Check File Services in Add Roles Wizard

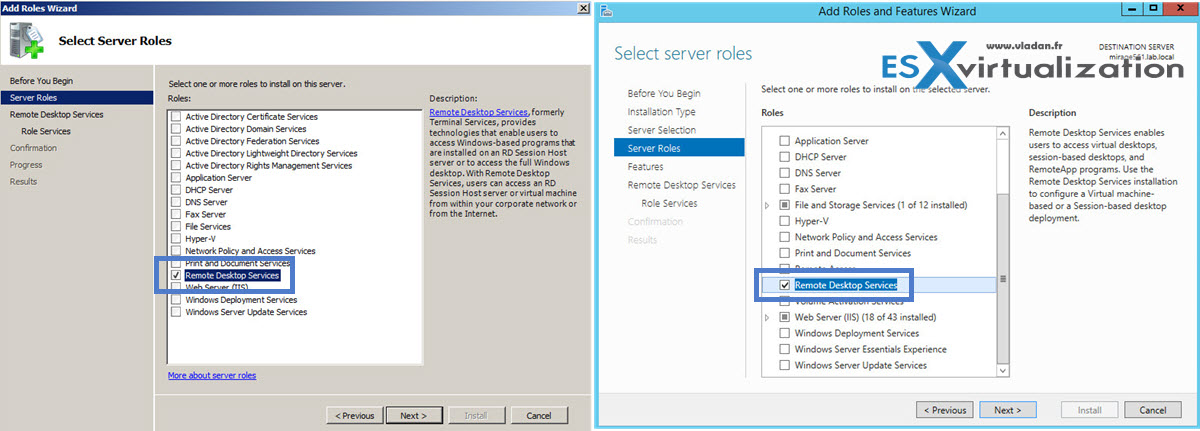176,226
